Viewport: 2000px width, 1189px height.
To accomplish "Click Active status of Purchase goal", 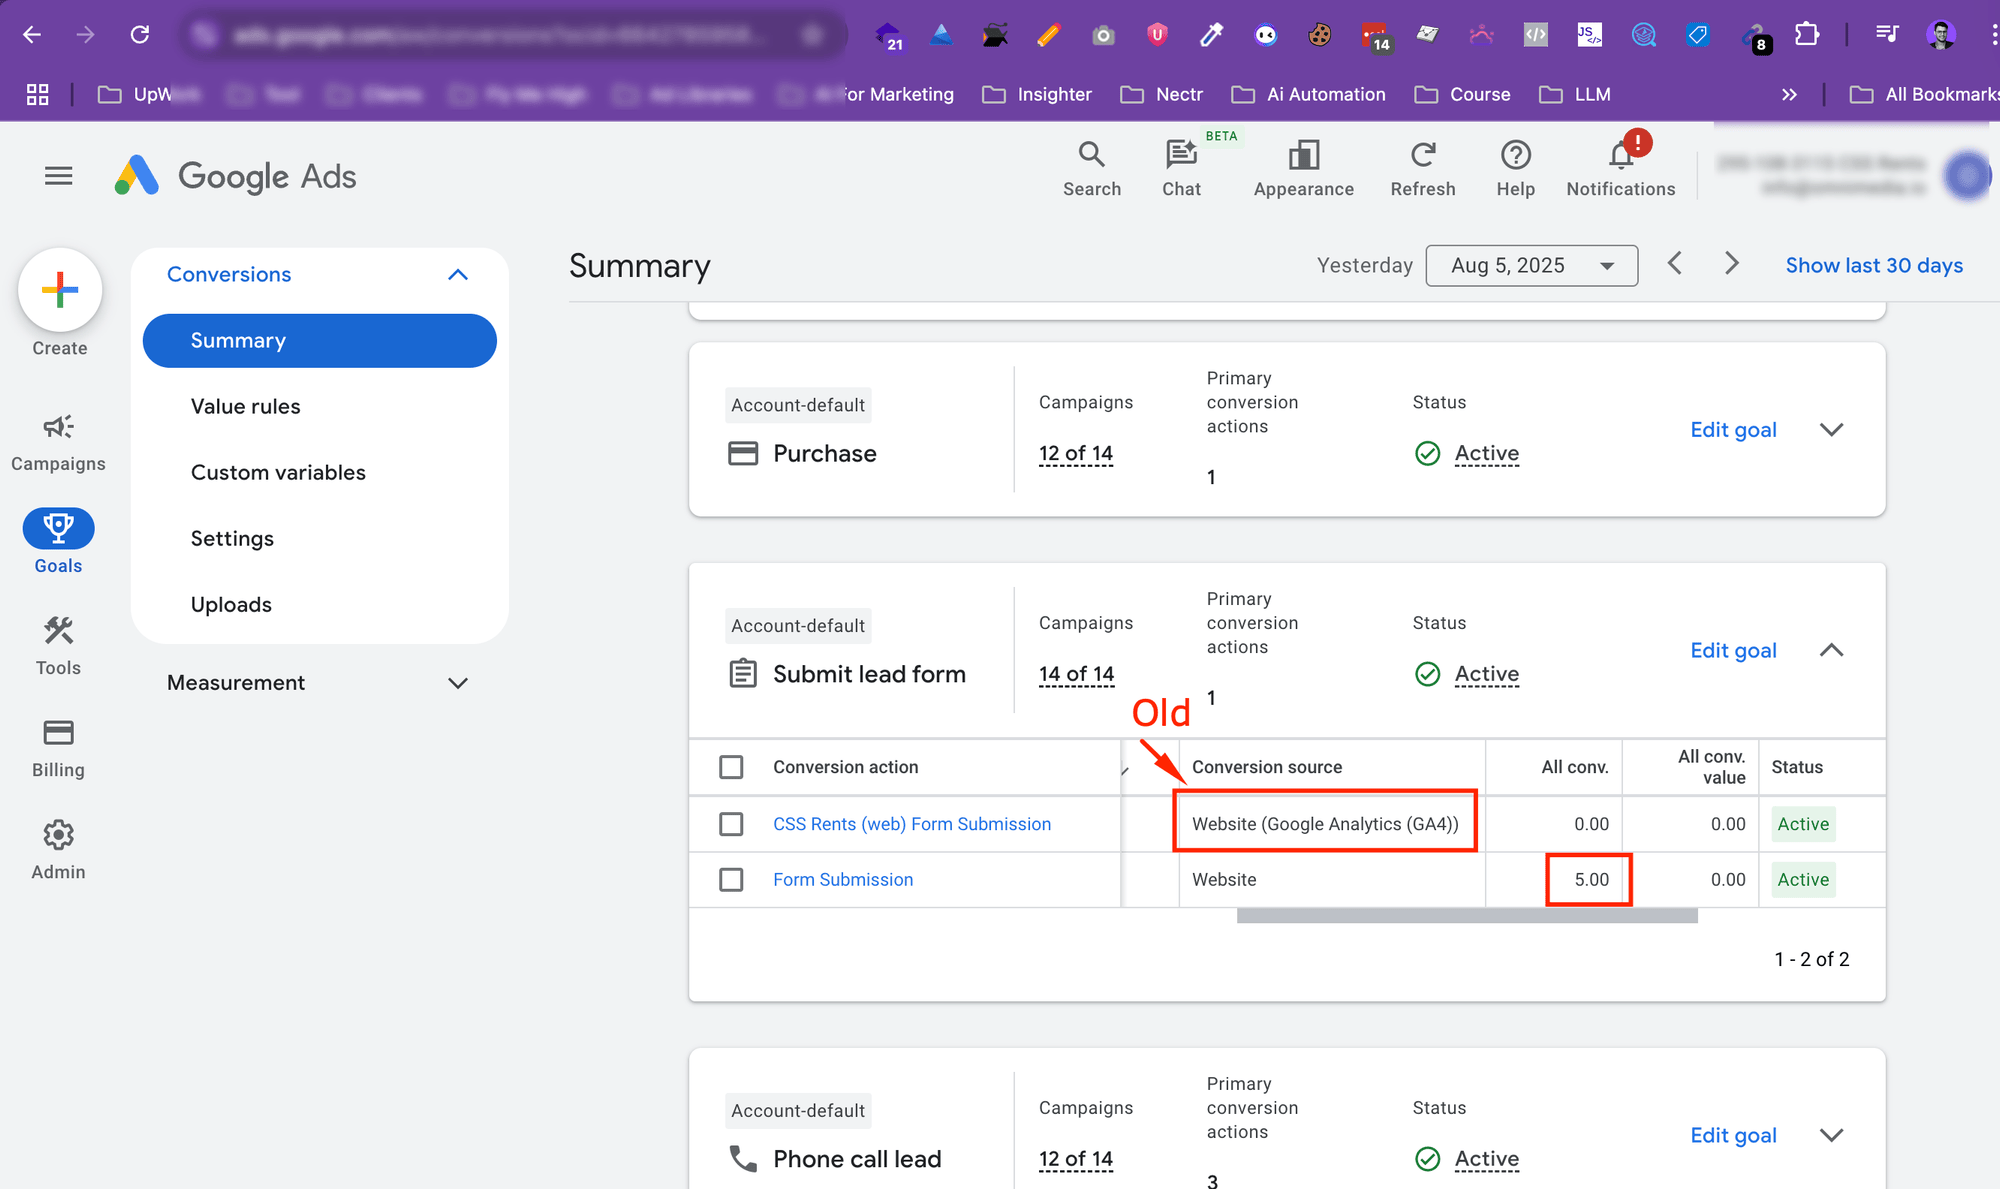I will tap(1486, 454).
